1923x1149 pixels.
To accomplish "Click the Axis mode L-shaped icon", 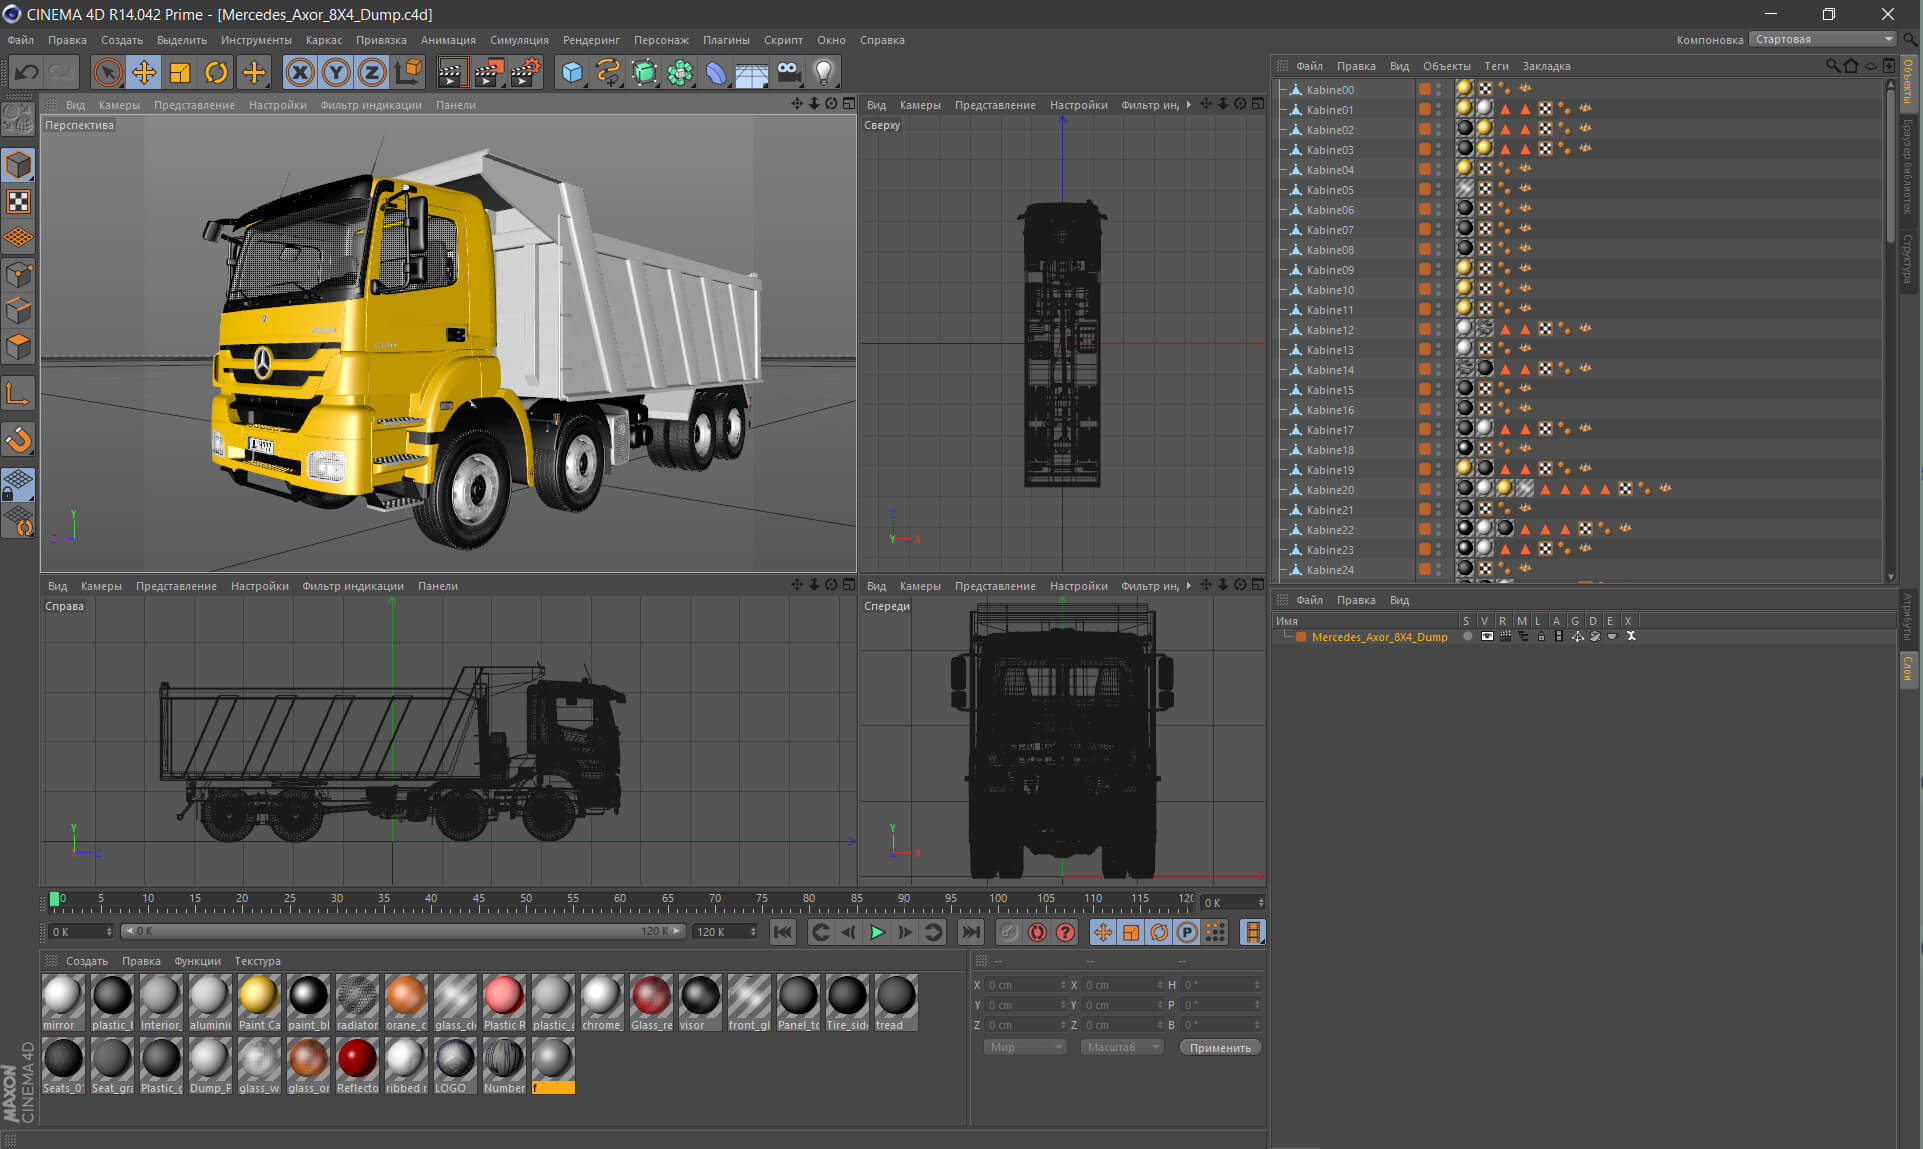I will click(19, 393).
